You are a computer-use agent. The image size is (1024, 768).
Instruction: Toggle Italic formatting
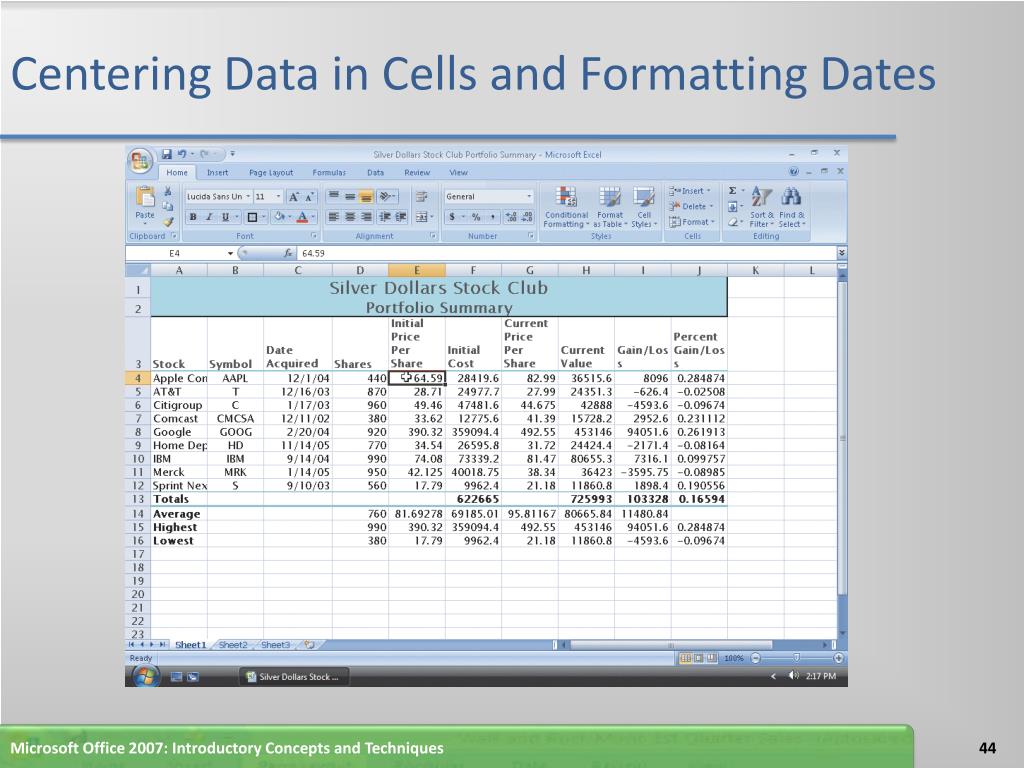coord(209,217)
